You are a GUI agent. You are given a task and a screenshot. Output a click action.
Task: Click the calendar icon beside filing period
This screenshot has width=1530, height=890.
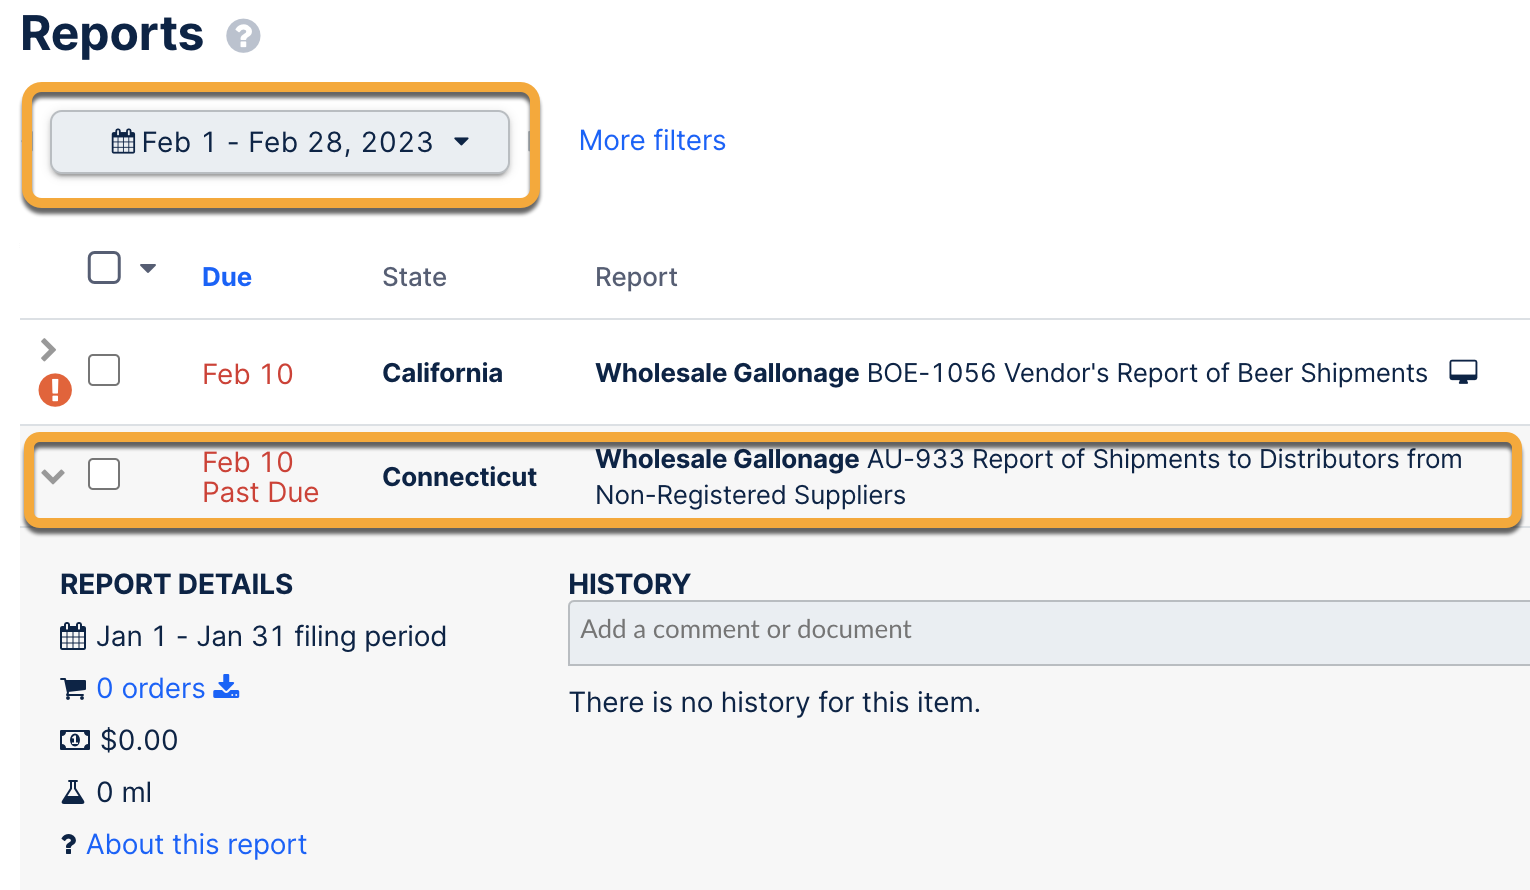[73, 636]
